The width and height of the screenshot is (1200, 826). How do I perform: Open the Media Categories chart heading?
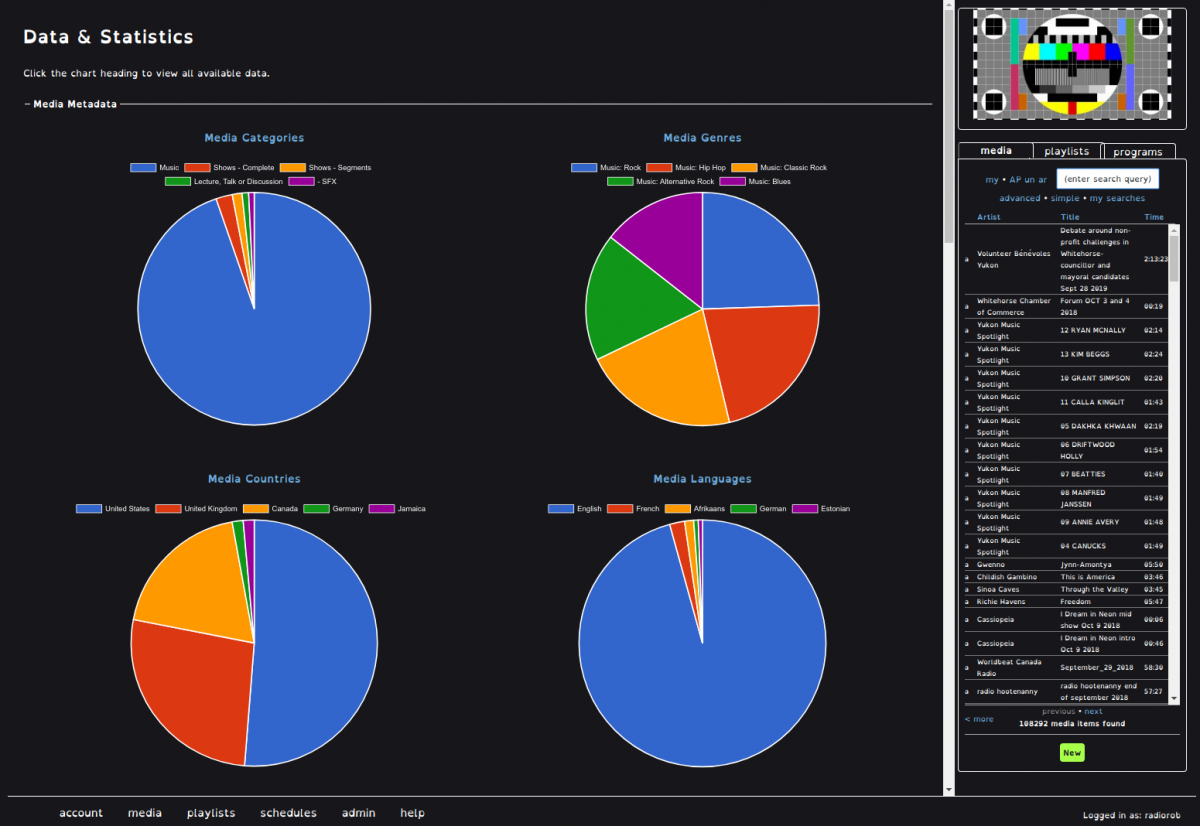pos(254,138)
